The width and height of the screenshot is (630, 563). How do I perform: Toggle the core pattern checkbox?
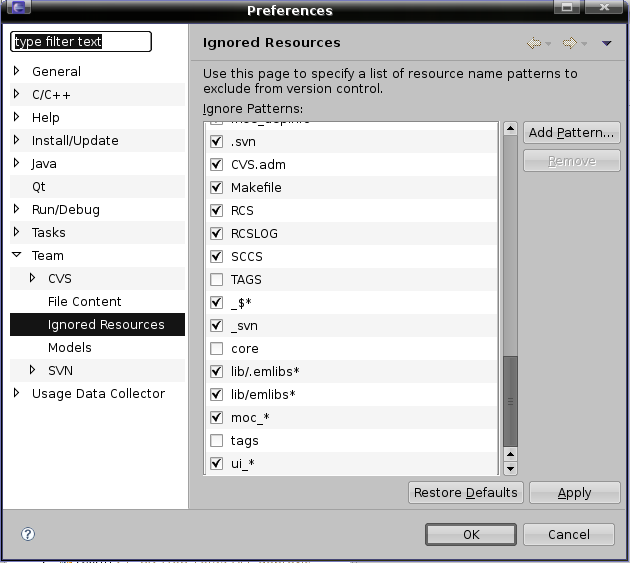click(216, 348)
